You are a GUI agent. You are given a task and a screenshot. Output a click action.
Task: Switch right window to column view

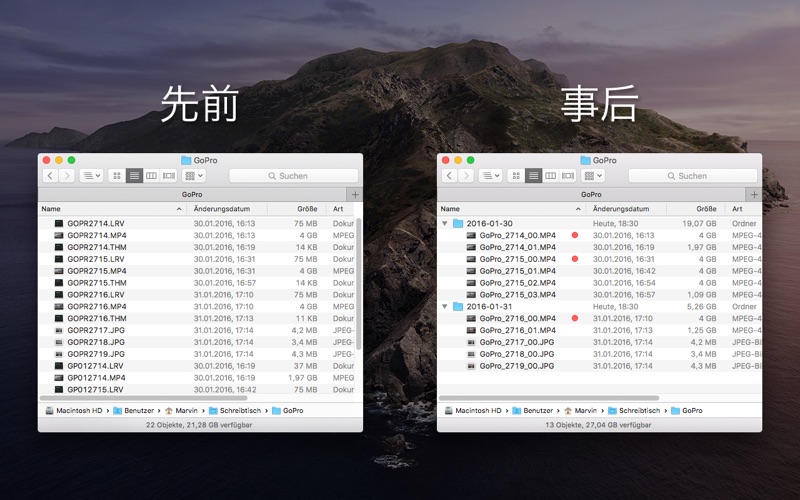coord(551,176)
